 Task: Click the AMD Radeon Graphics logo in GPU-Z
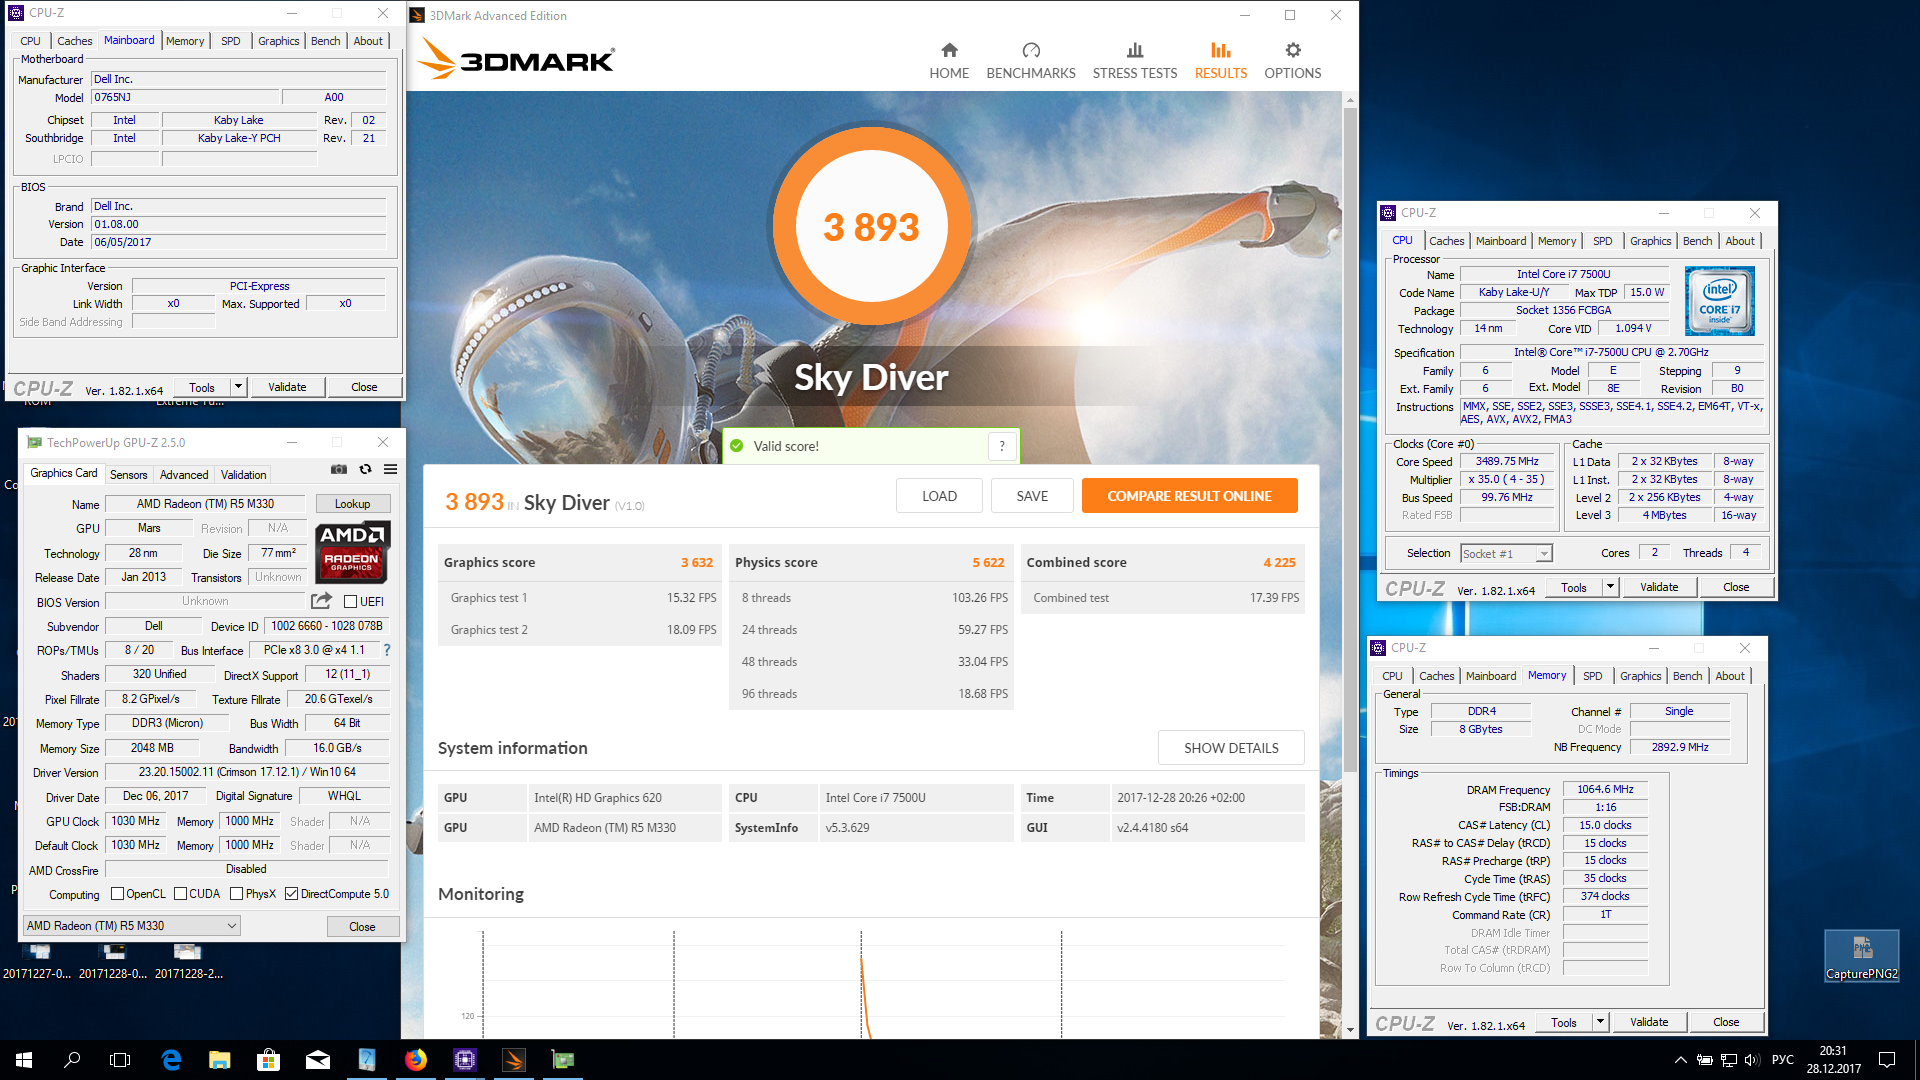pos(352,552)
